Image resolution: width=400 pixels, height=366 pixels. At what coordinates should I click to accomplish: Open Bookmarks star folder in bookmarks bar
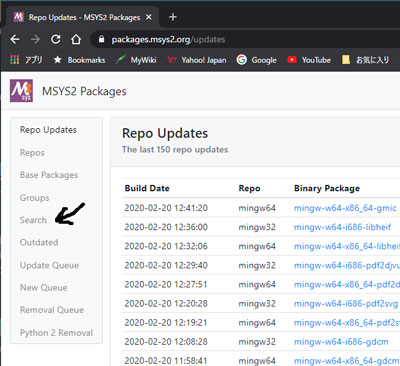point(79,60)
